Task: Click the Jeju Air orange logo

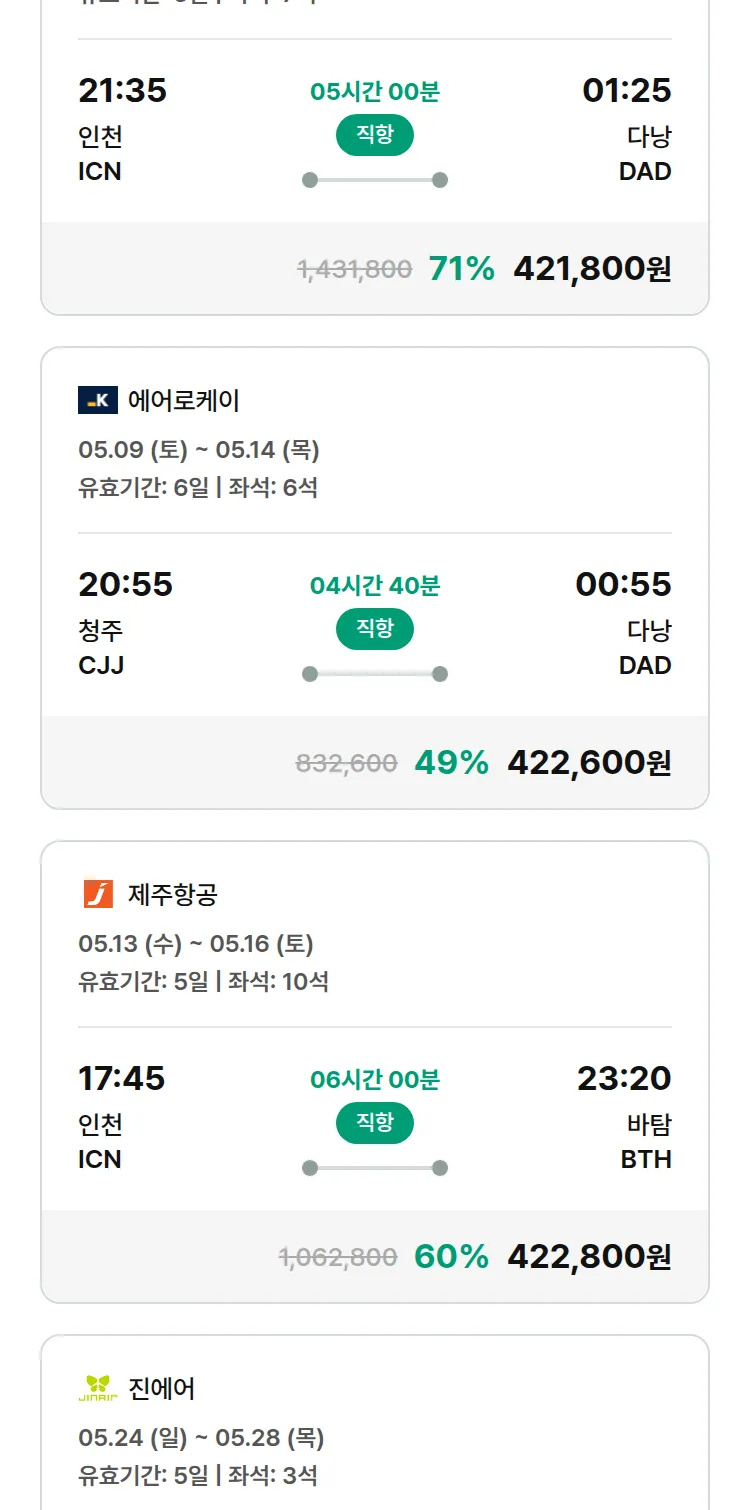Action: coord(98,894)
